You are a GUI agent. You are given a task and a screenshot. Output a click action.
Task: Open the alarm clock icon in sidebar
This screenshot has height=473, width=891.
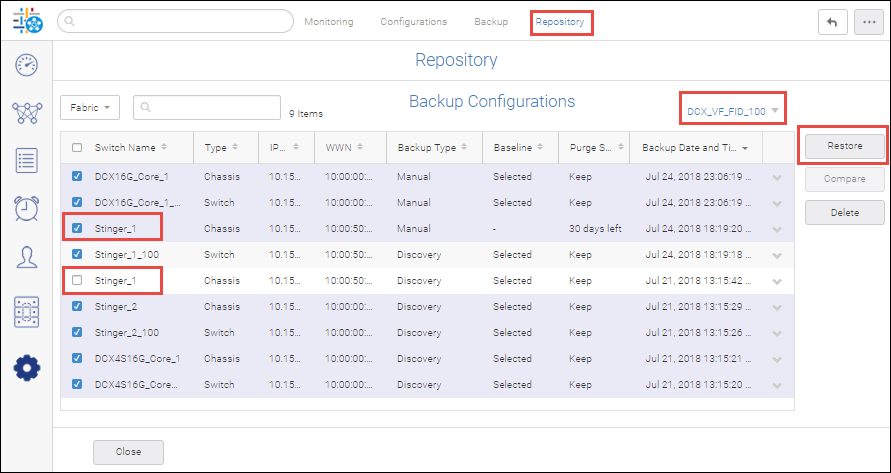click(27, 208)
